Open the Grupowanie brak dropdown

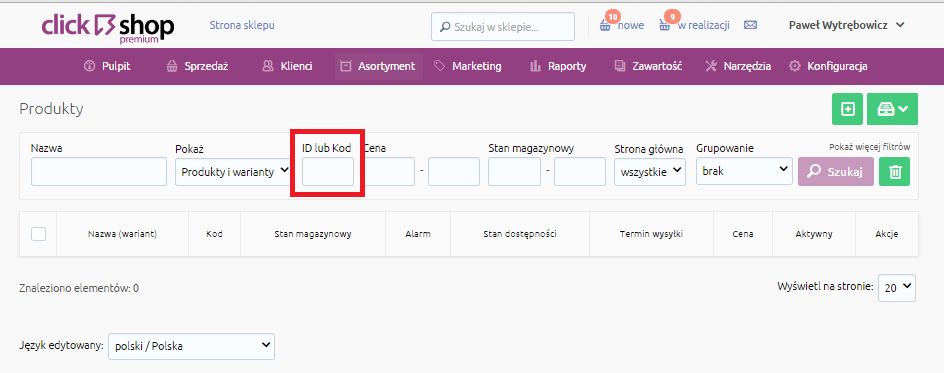point(744,171)
